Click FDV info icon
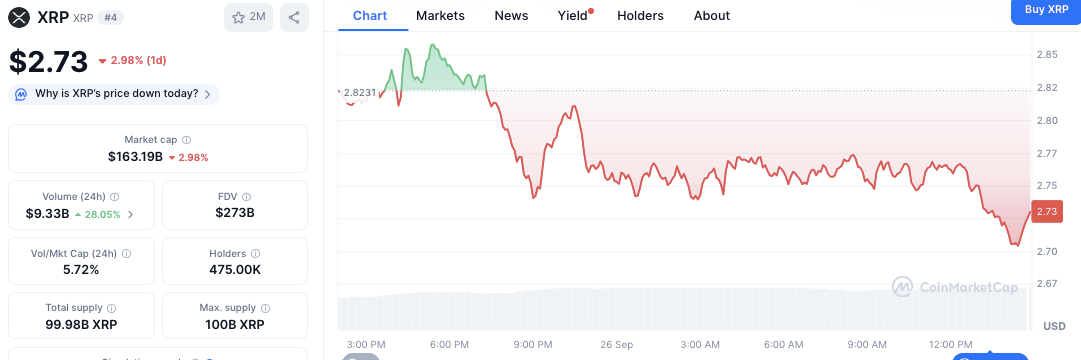 pos(246,197)
